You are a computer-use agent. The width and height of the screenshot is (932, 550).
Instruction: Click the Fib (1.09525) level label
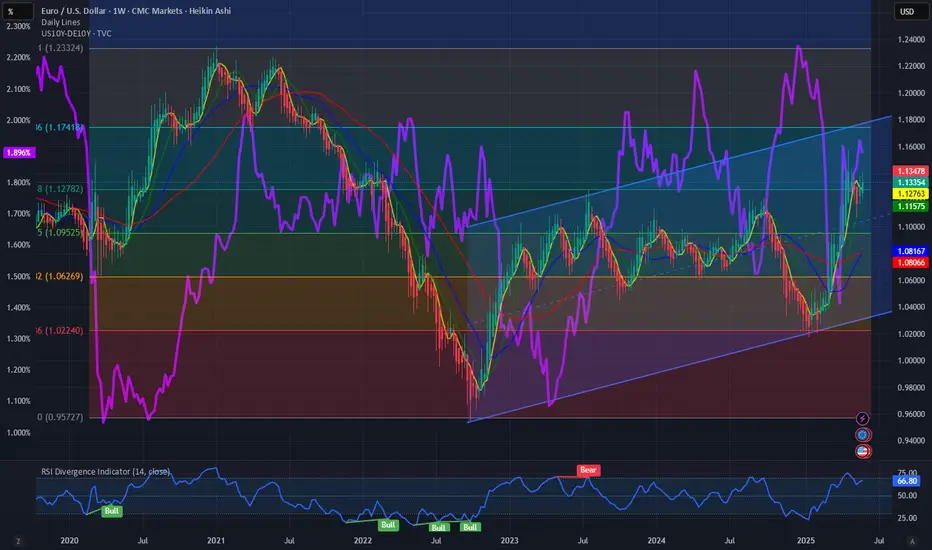pos(60,232)
